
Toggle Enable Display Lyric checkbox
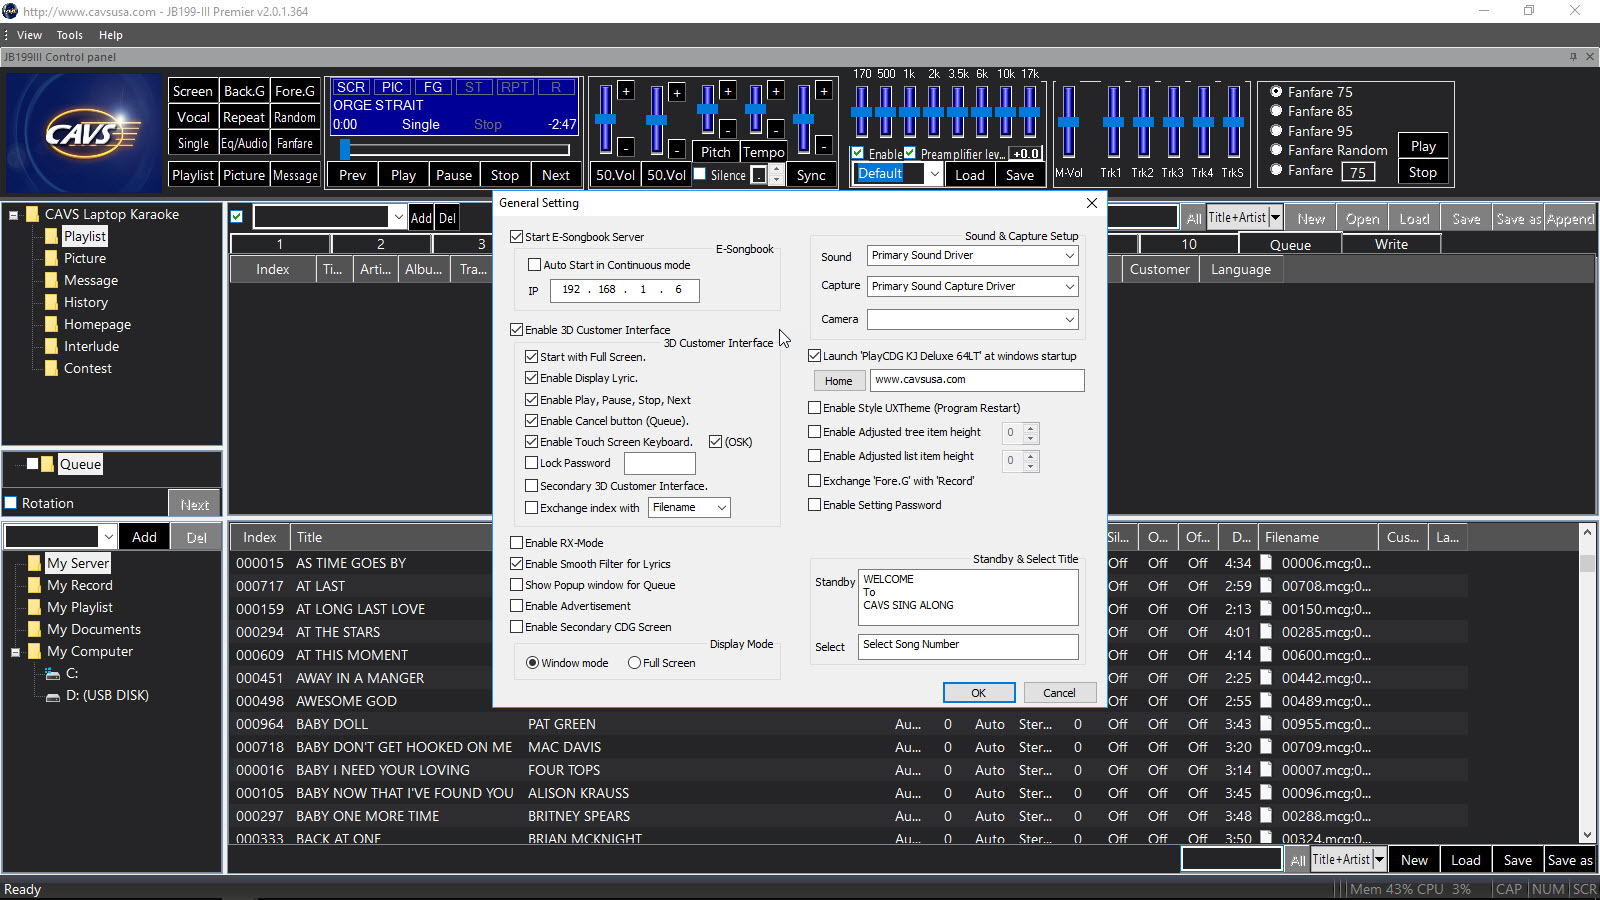[x=532, y=378]
